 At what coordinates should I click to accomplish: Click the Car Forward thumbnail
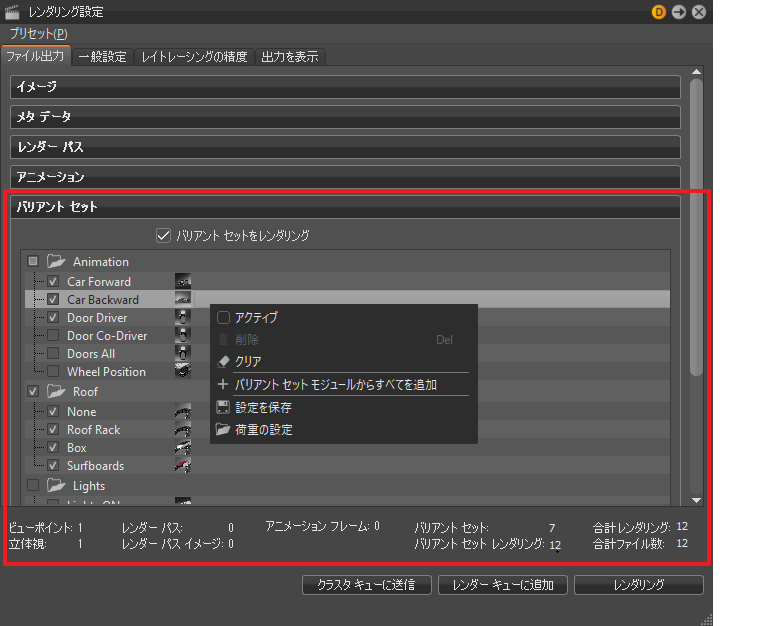(183, 281)
